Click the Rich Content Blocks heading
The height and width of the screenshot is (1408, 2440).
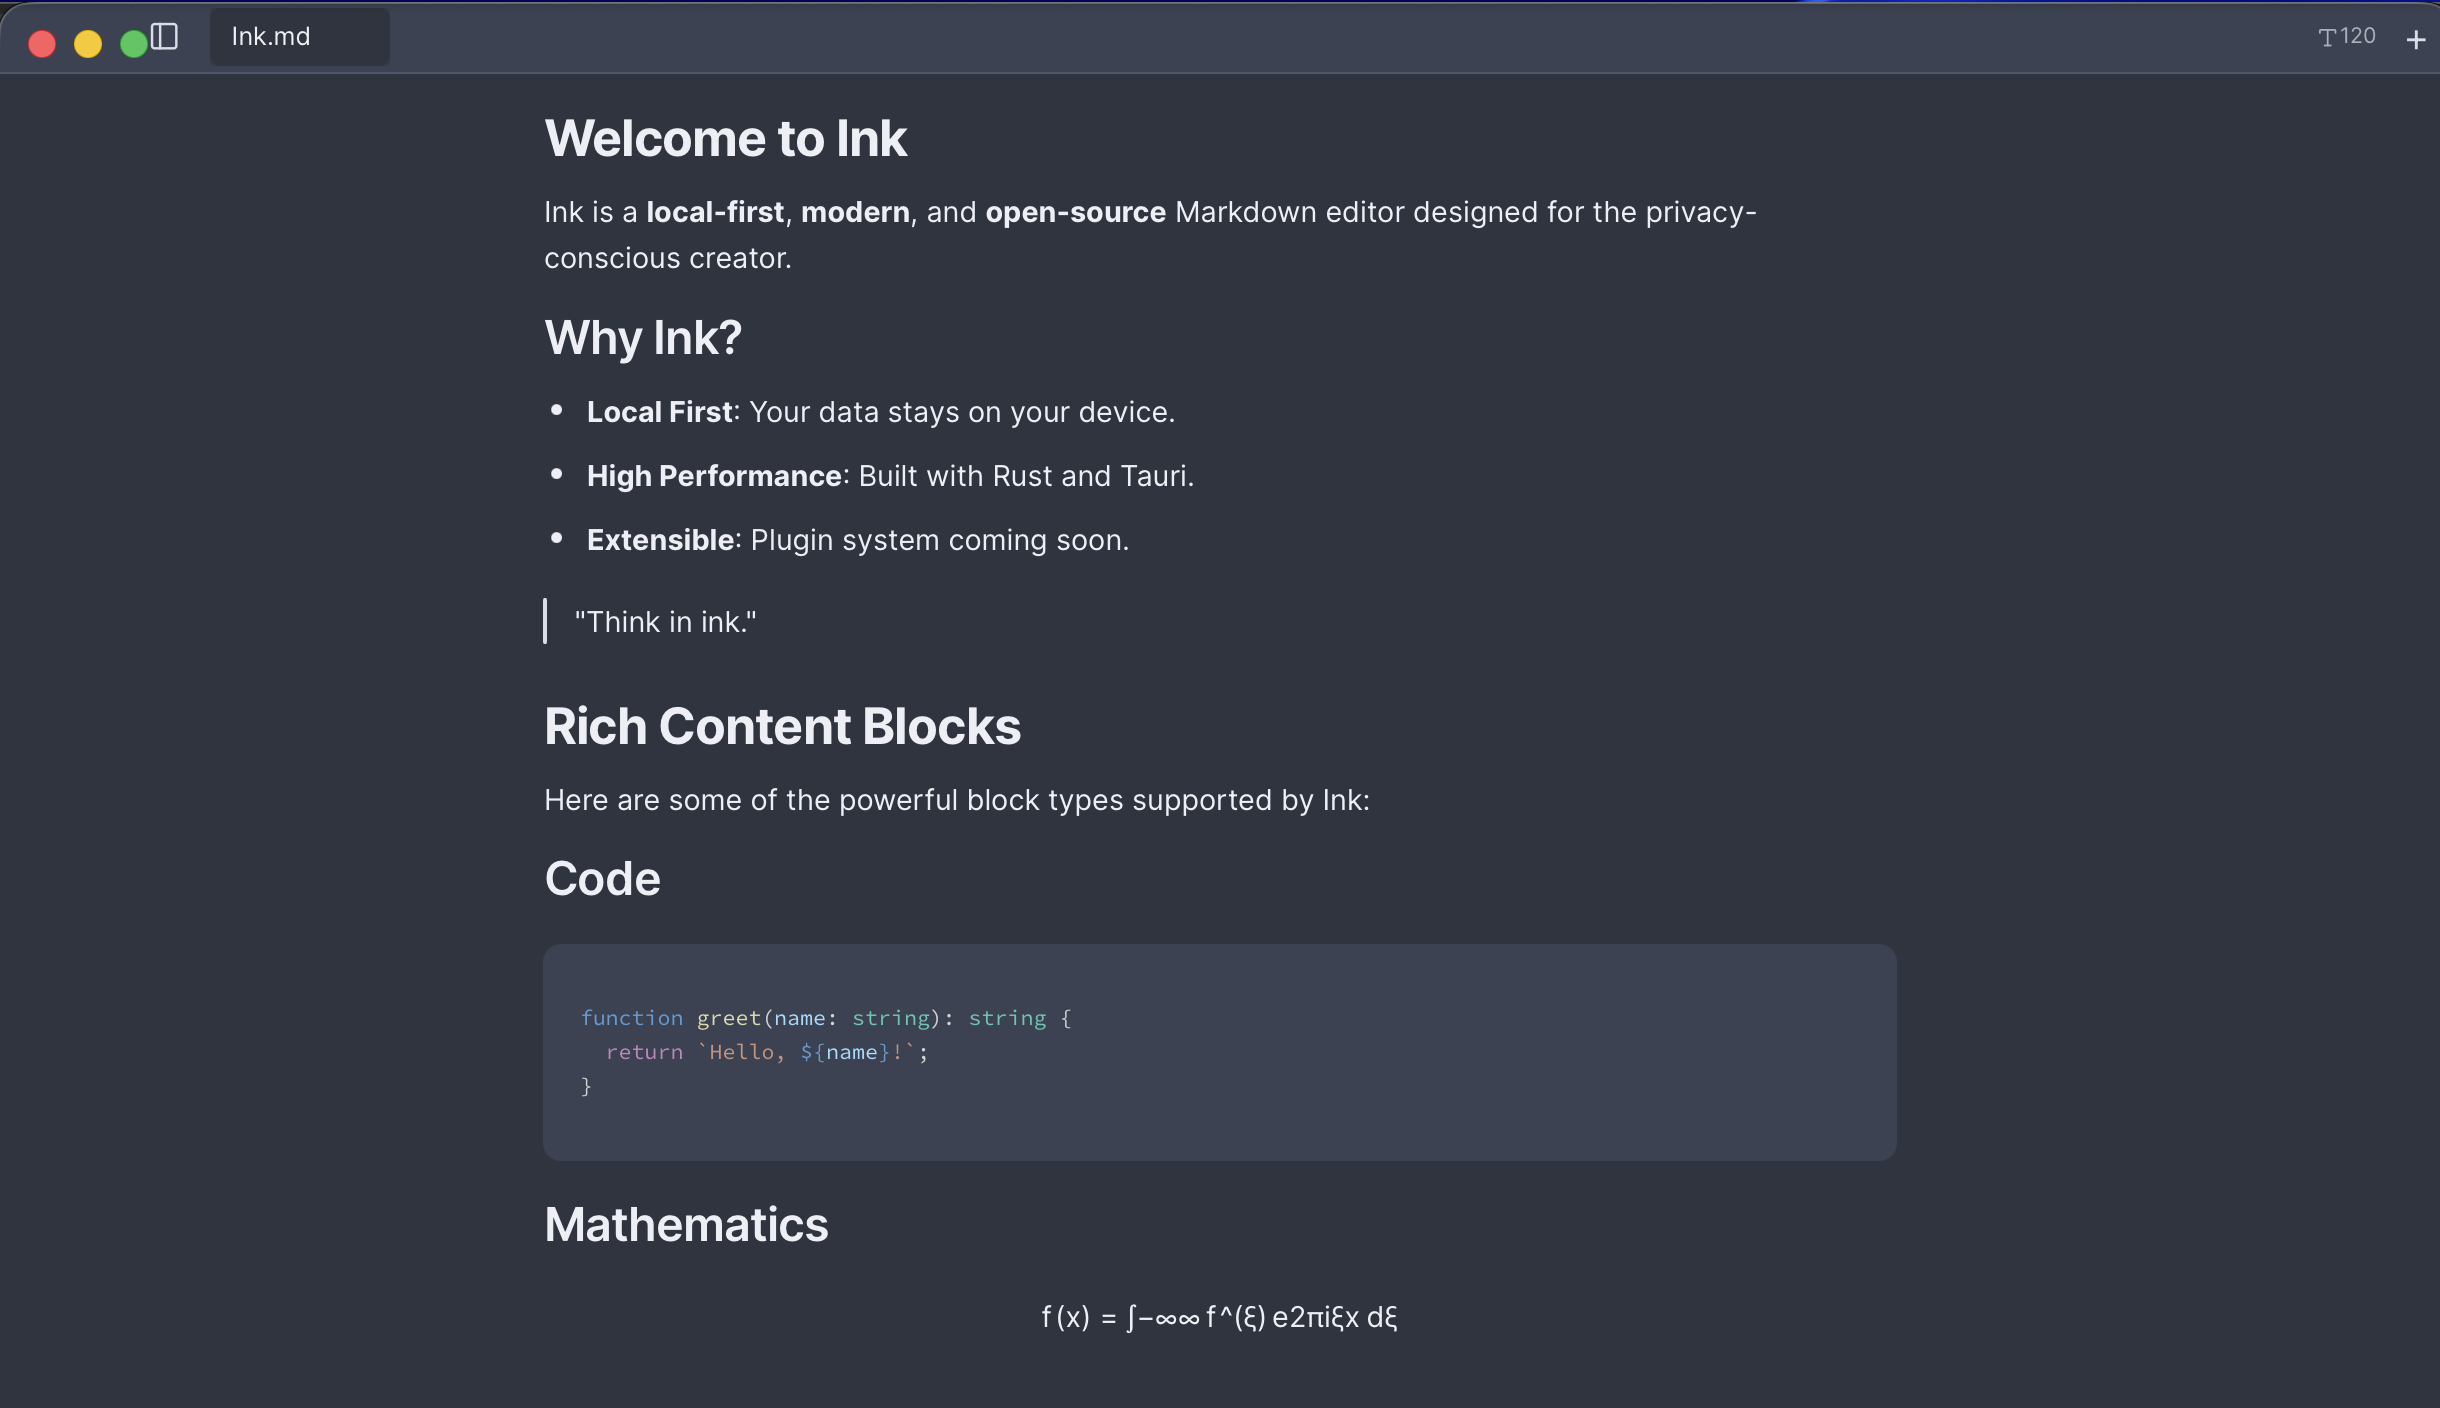[782, 726]
